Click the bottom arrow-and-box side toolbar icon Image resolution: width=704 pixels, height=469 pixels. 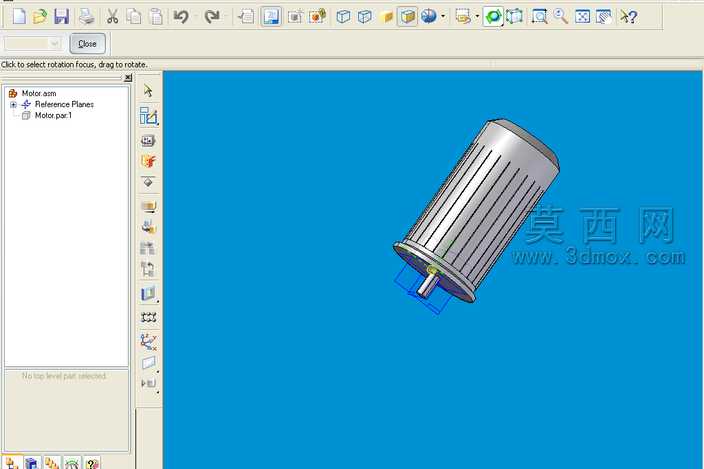tap(148, 384)
